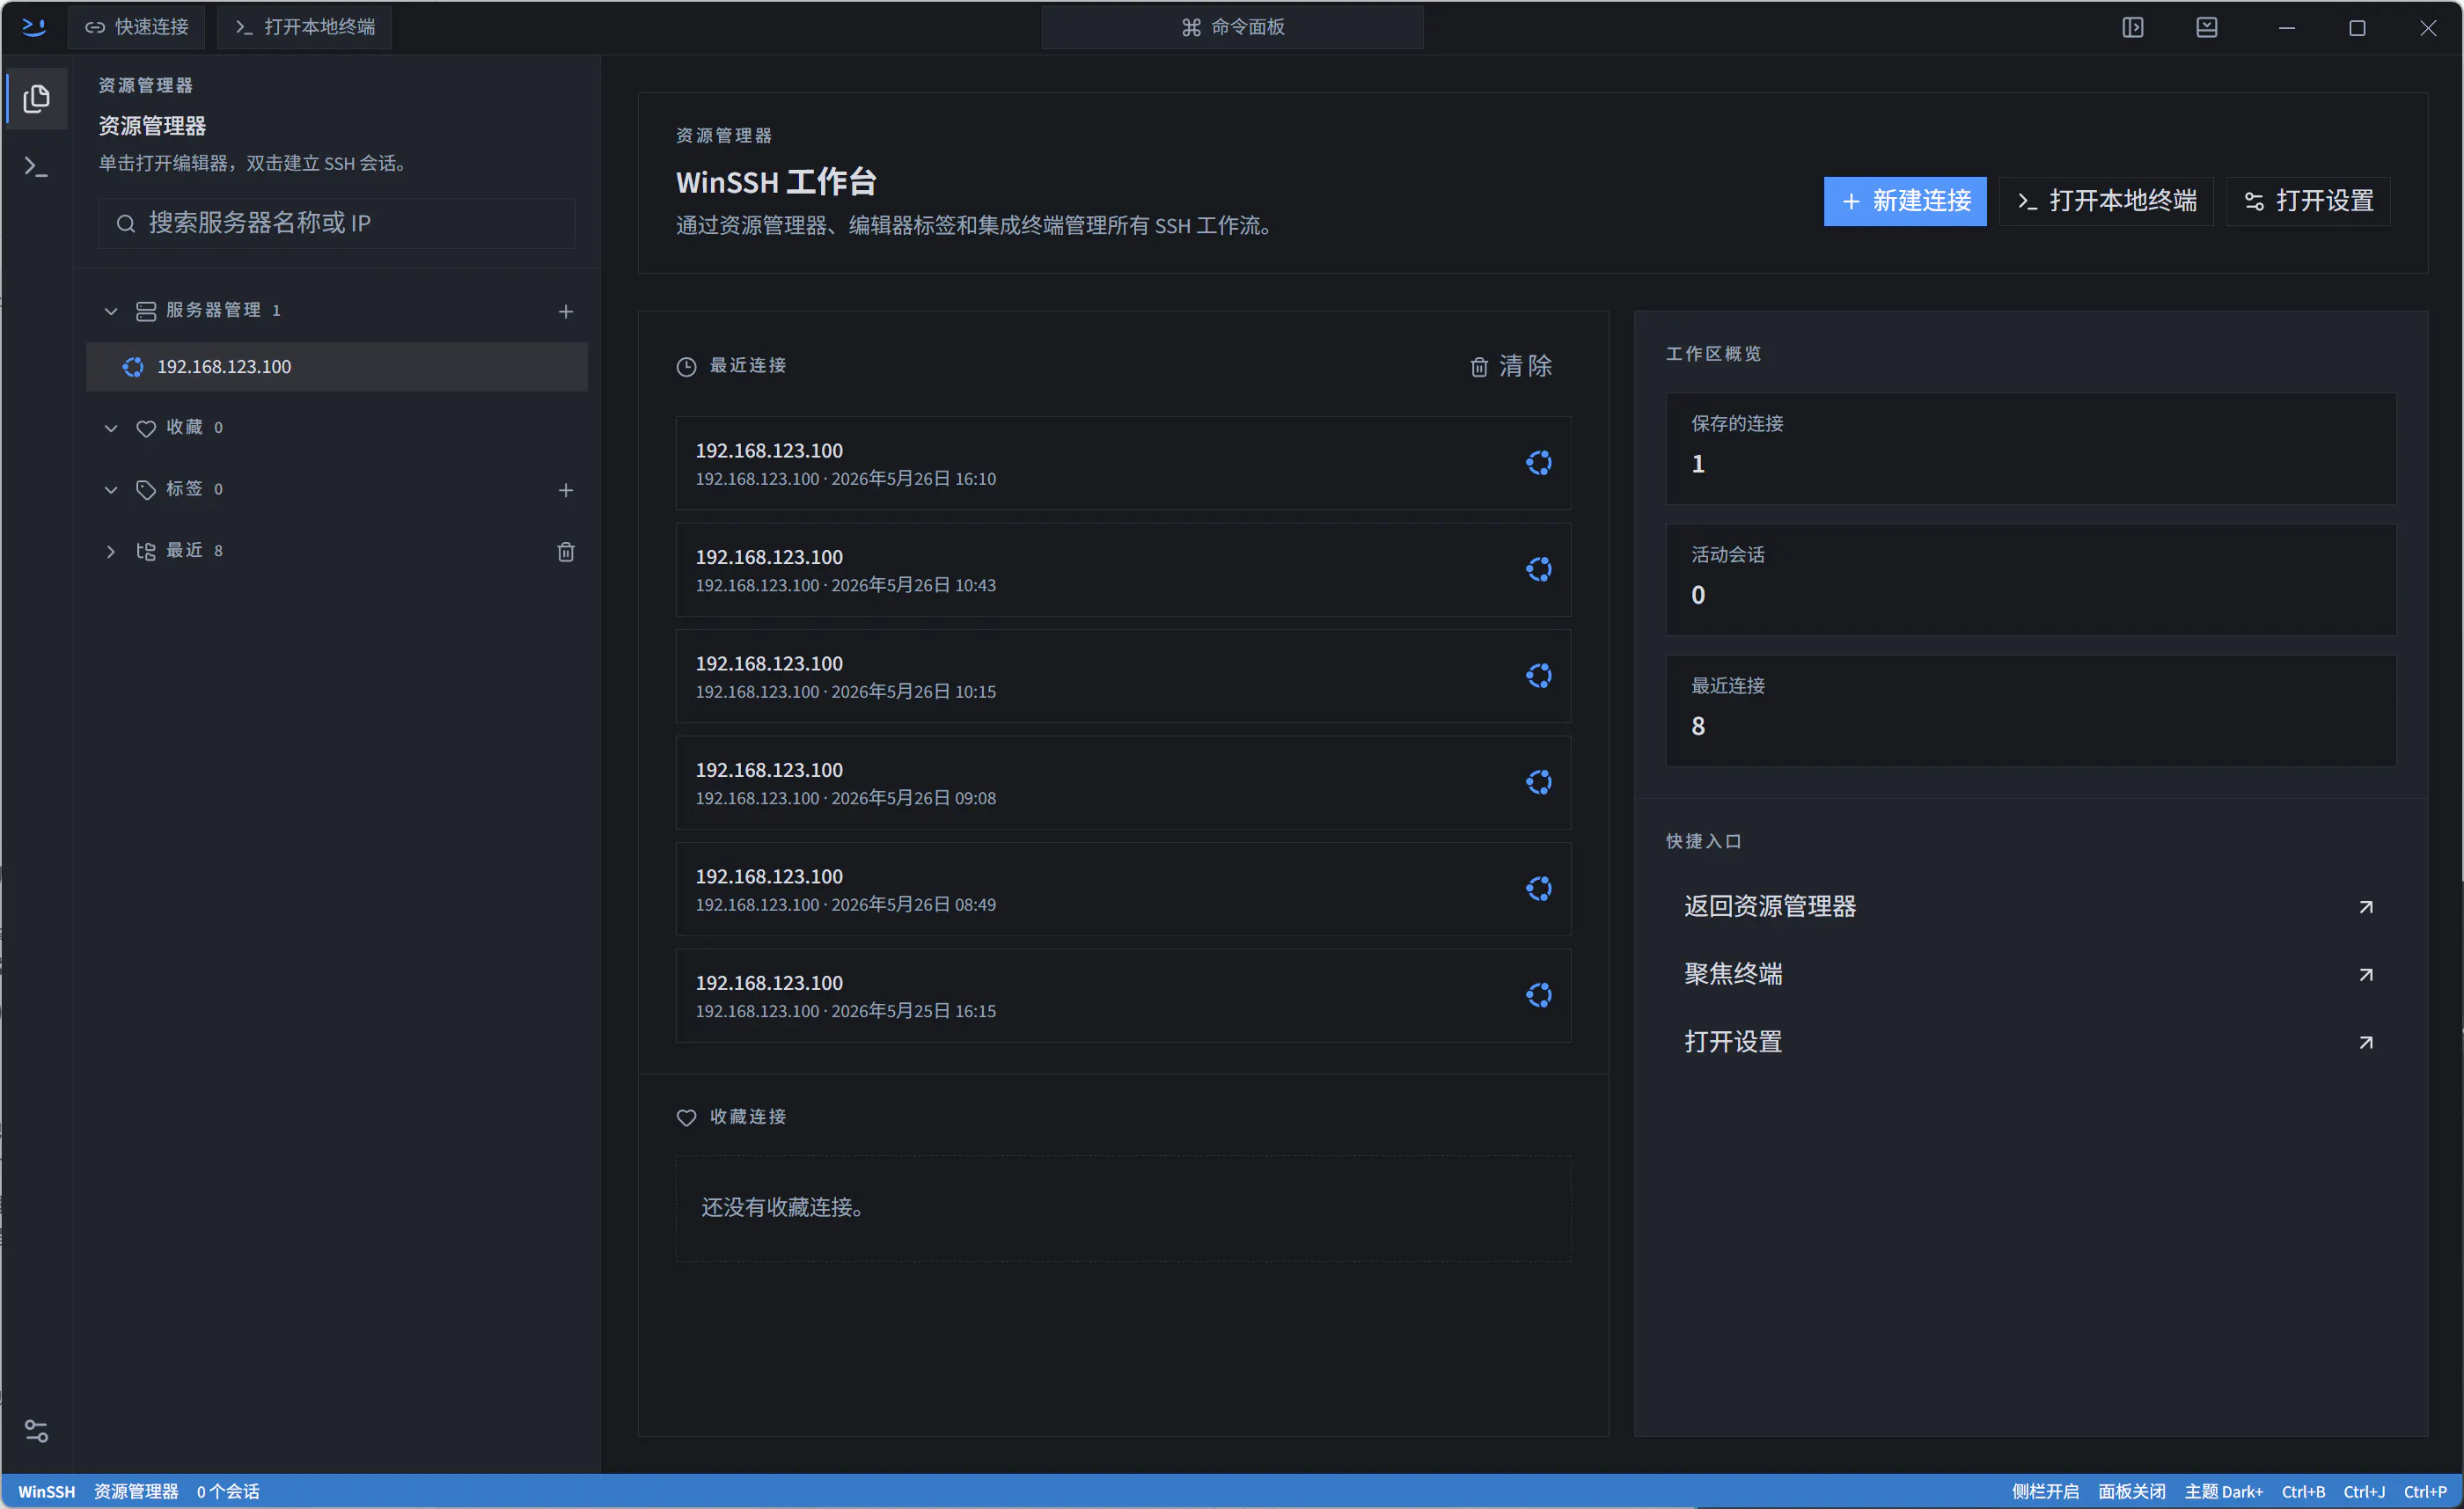Open the 命令面板 command palette

point(1232,27)
